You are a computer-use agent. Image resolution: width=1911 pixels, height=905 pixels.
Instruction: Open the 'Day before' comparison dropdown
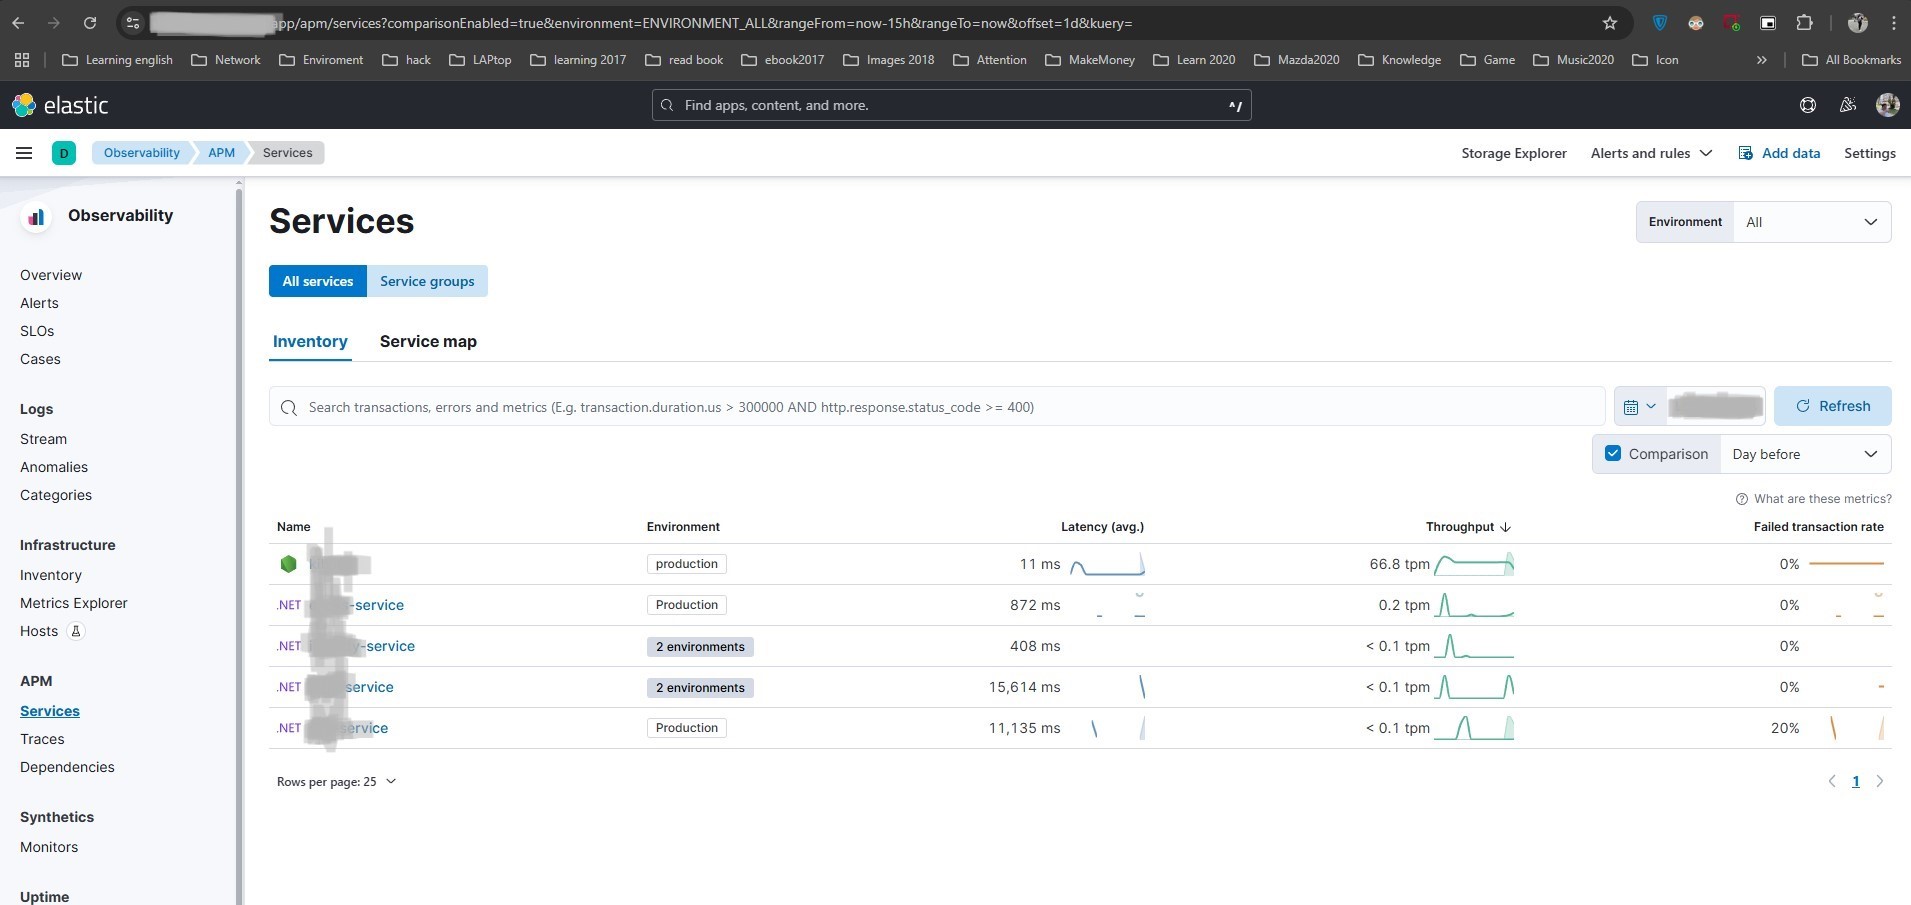pyautogui.click(x=1804, y=454)
